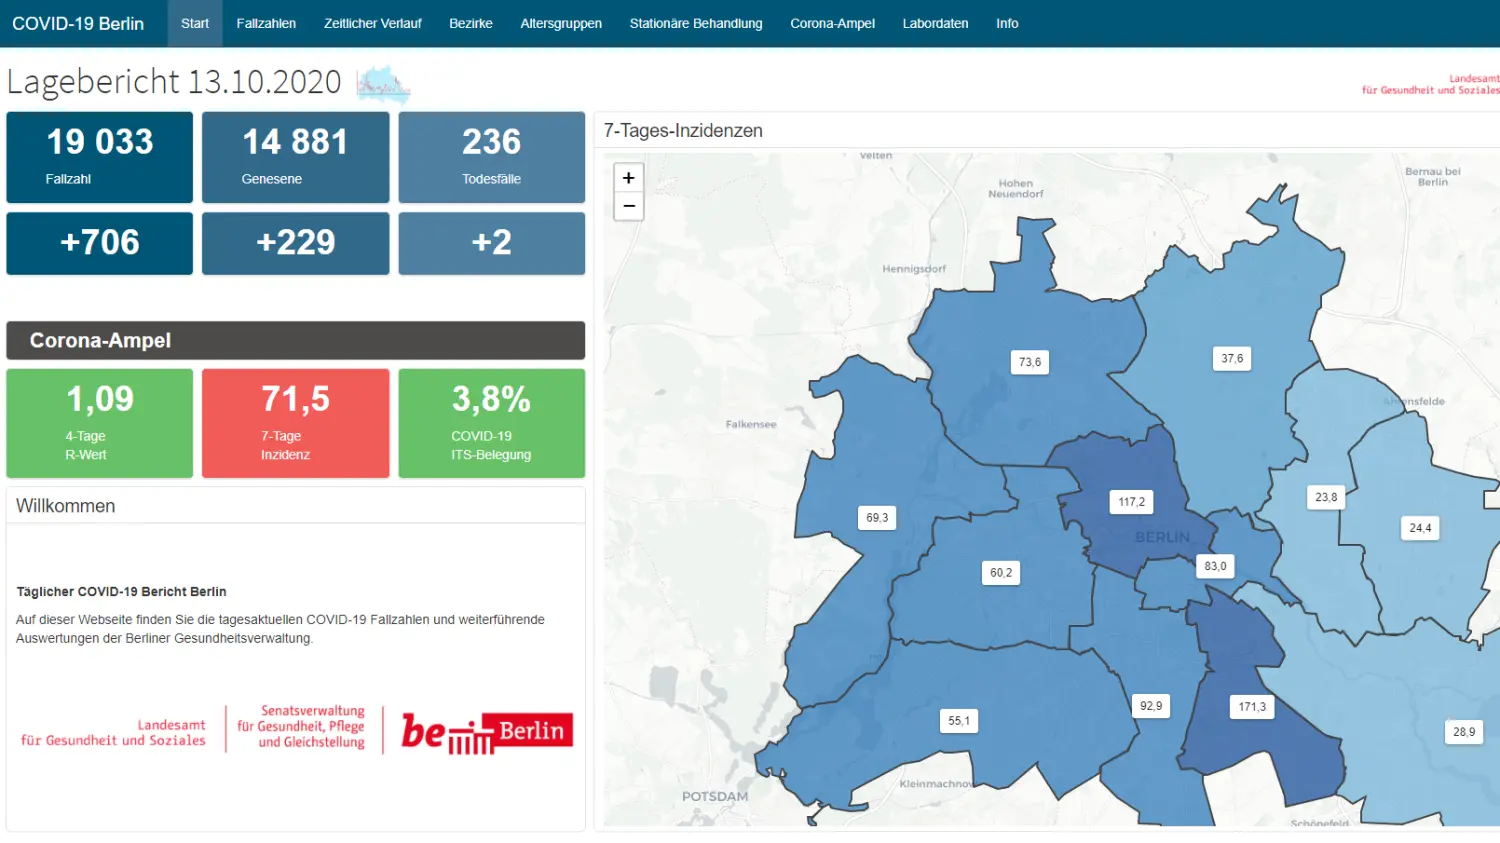Viewport: 1500px width, 843px height.
Task: Zoom out on the incidence map
Action: [628, 206]
